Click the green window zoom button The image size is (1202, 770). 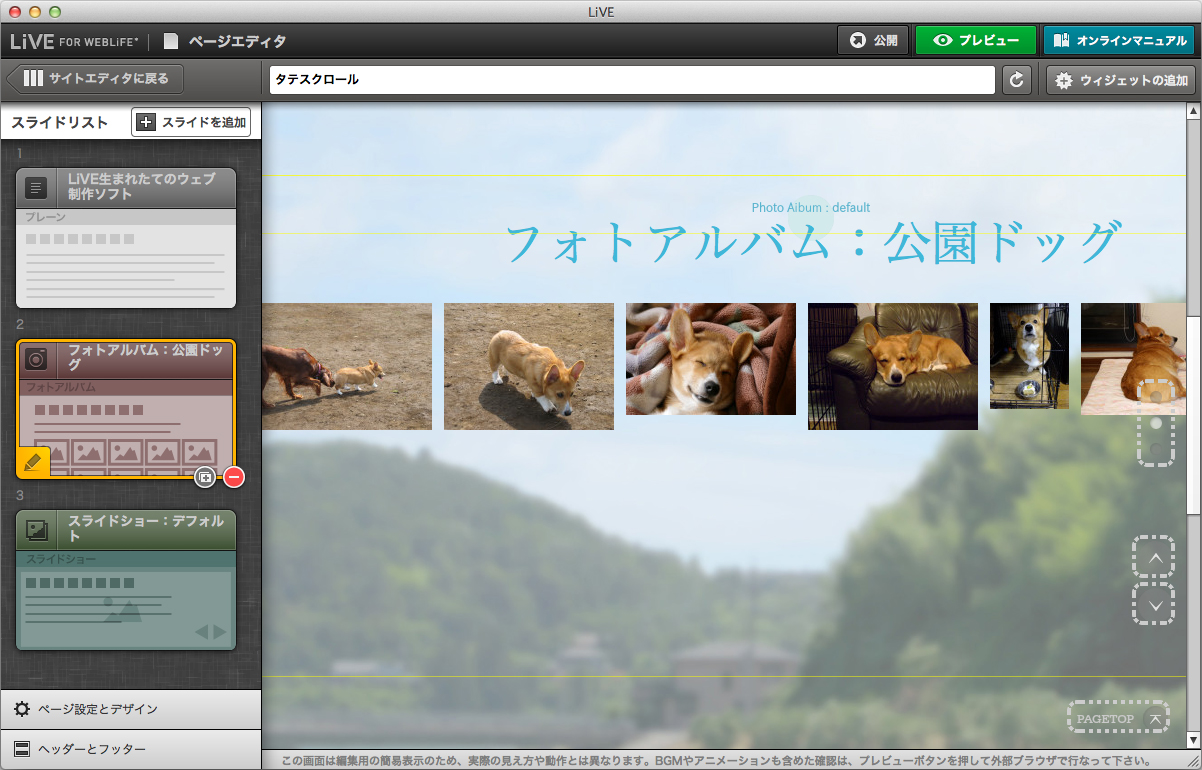(54, 11)
